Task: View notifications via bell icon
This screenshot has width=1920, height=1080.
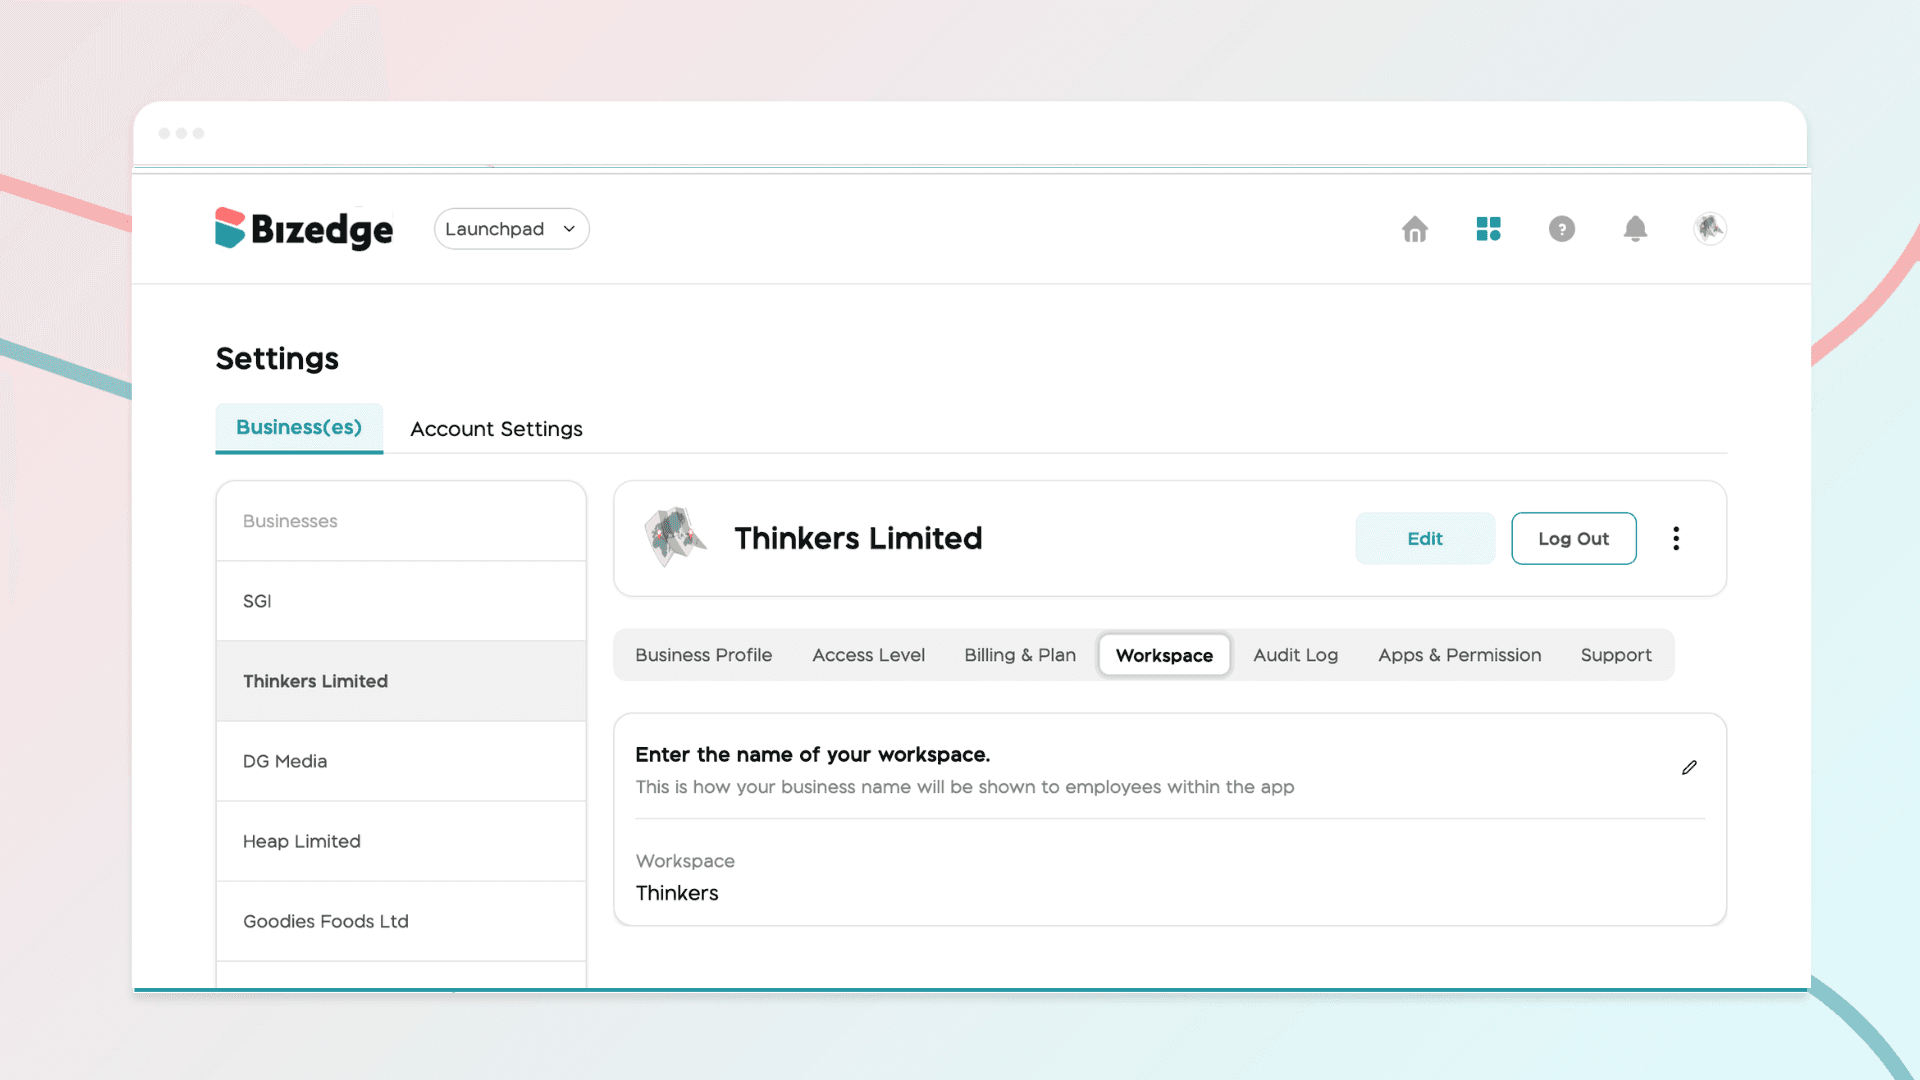Action: pos(1635,229)
